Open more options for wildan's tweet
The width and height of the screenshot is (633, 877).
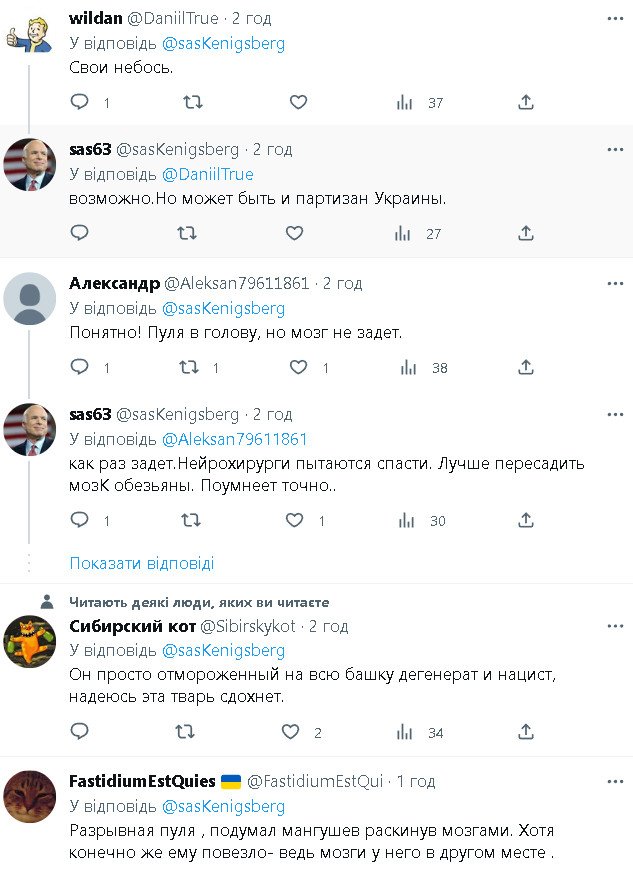[x=614, y=19]
